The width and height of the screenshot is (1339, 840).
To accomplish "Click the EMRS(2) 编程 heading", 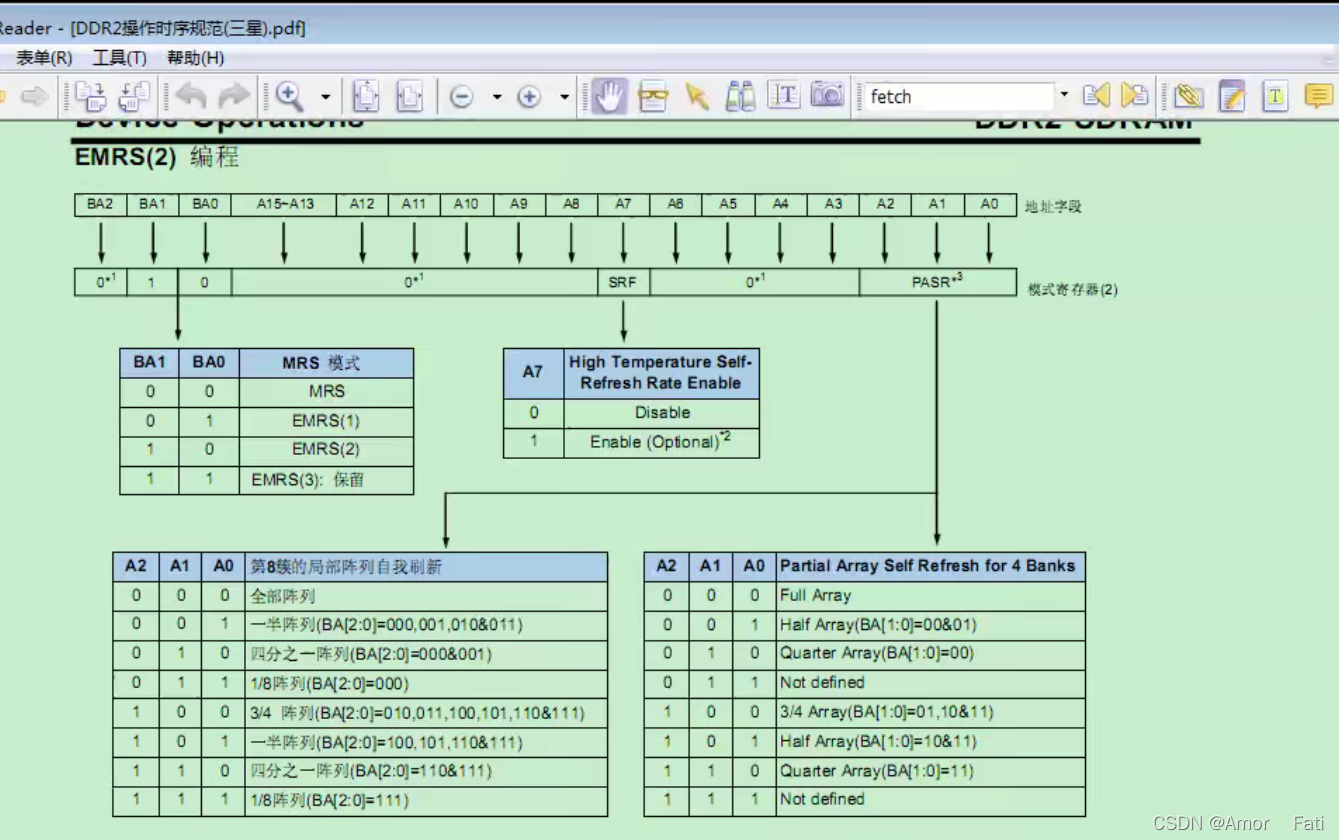I will pyautogui.click(x=157, y=157).
